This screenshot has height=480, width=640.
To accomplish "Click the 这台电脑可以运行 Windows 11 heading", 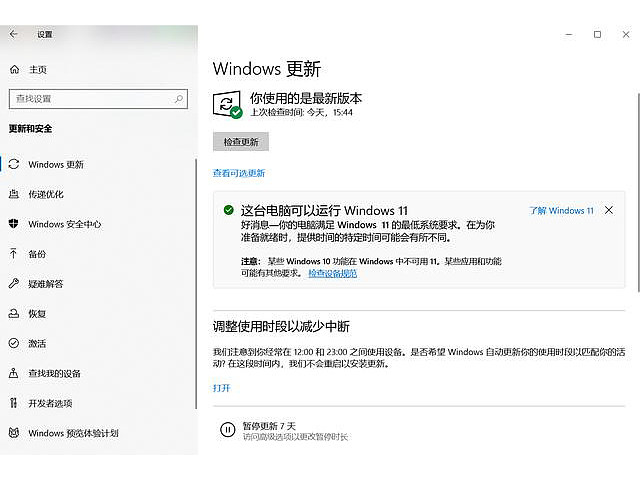I will (x=324, y=211).
